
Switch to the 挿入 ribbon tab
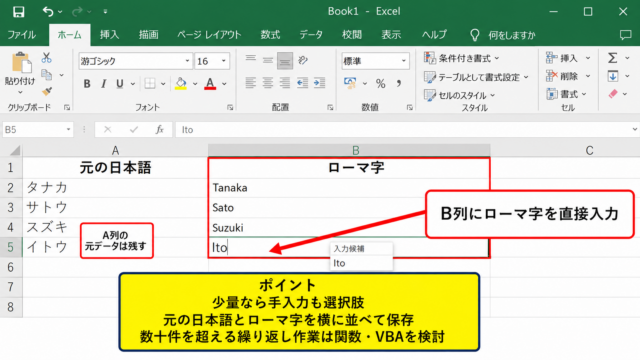tap(109, 35)
